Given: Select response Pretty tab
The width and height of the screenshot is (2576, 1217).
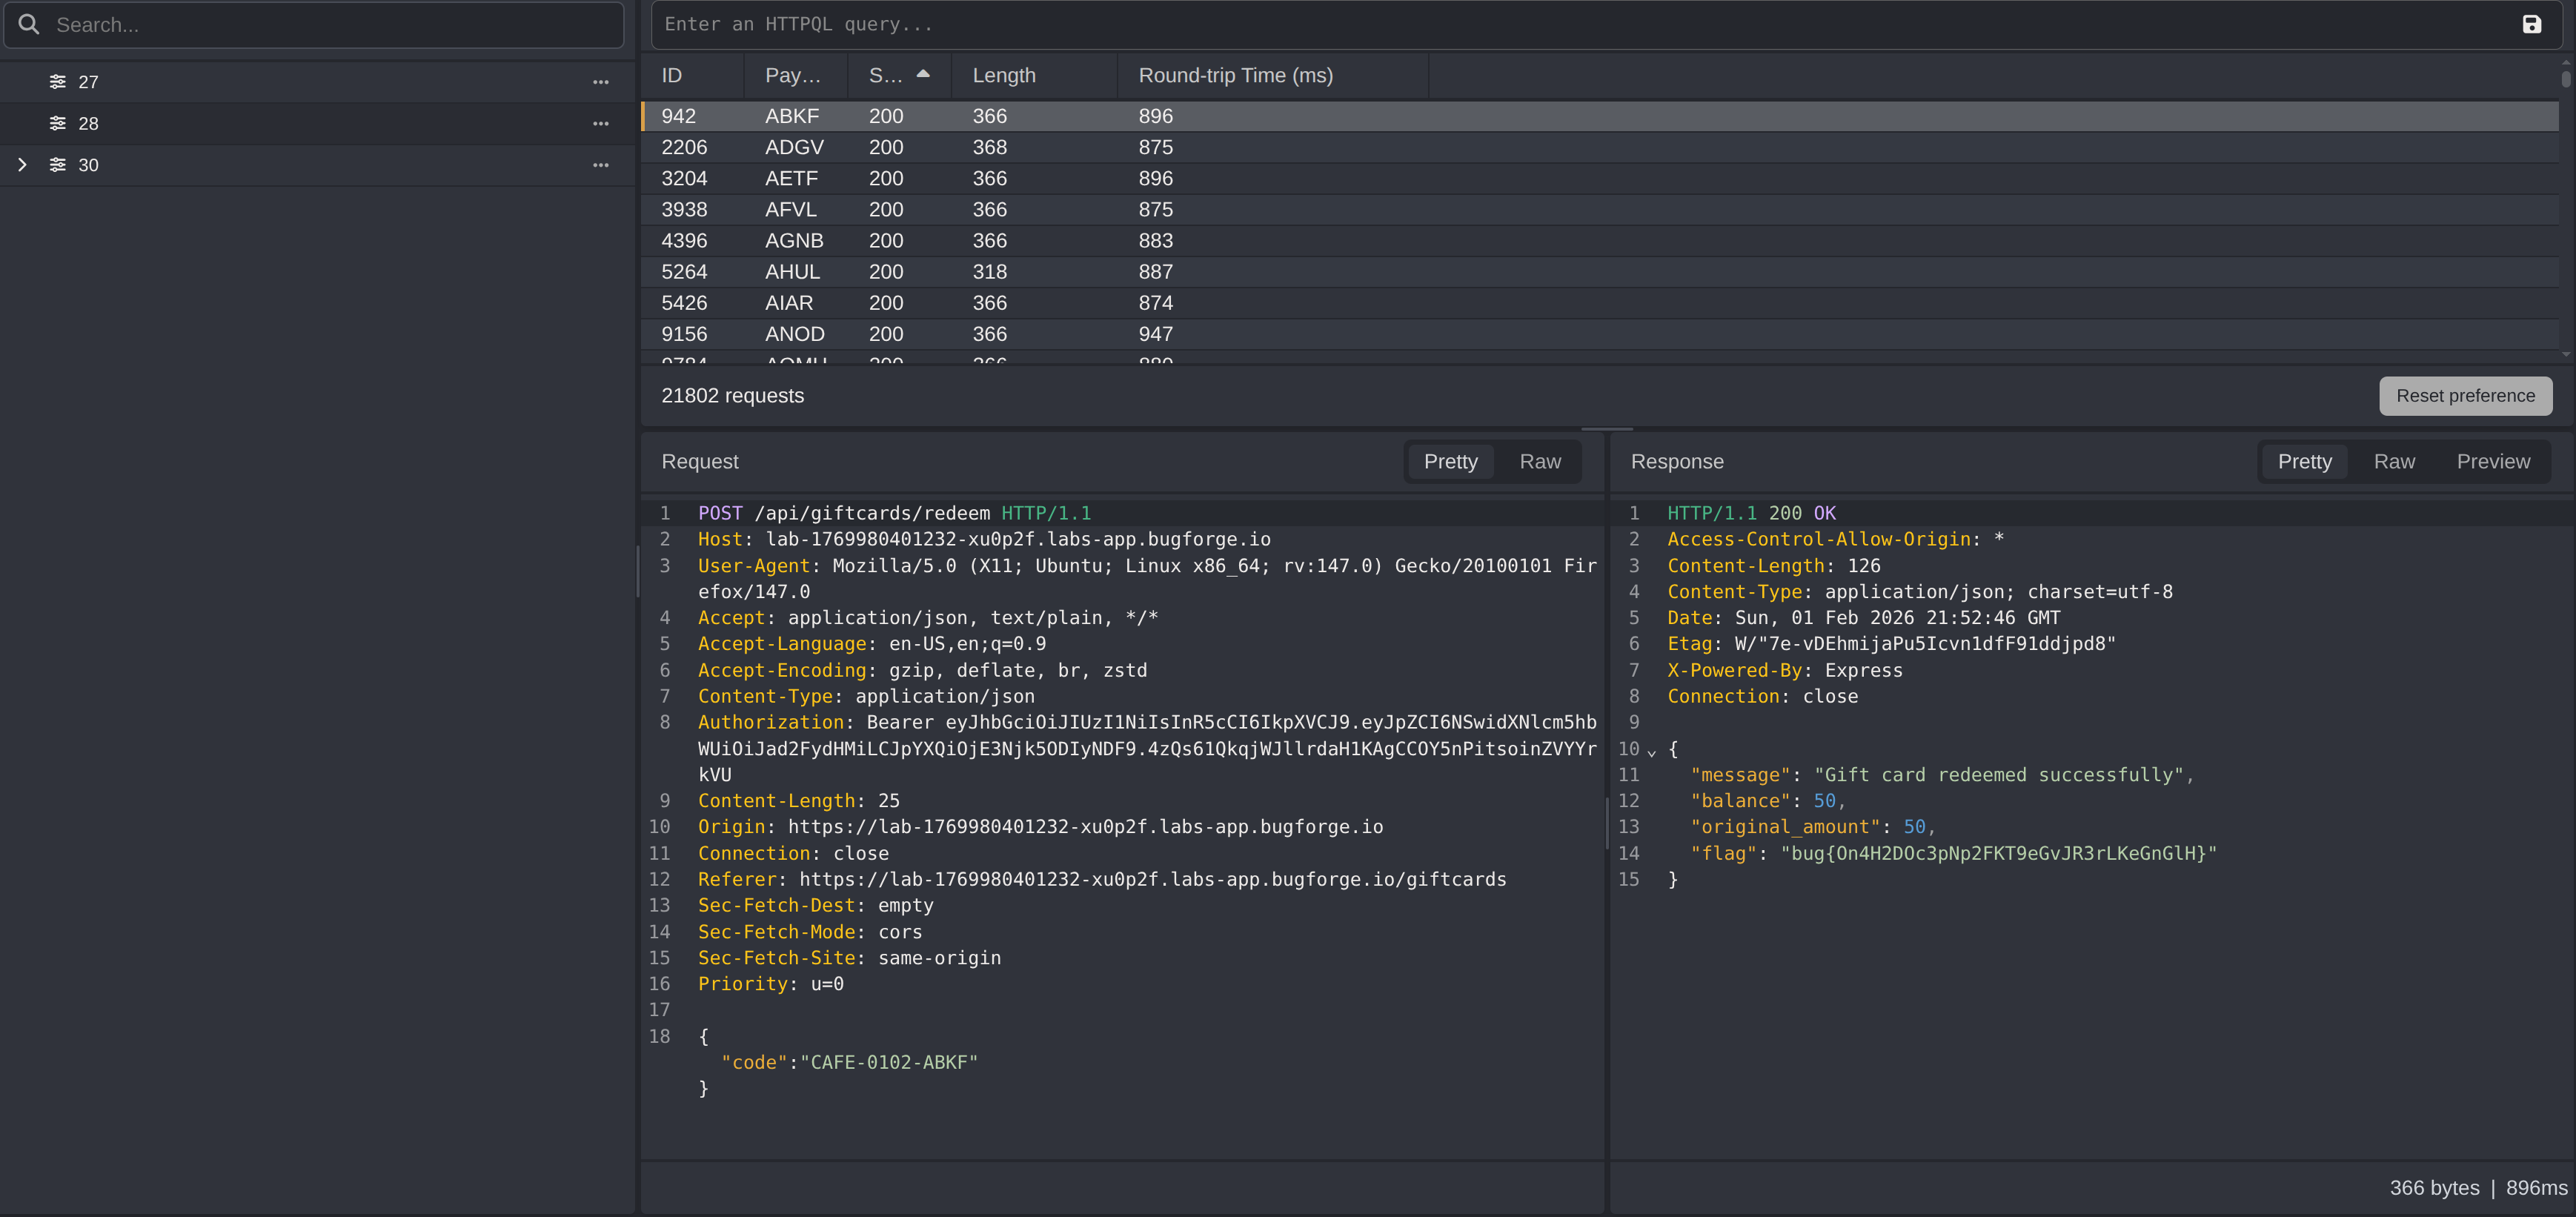Looking at the screenshot, I should tap(2304, 462).
